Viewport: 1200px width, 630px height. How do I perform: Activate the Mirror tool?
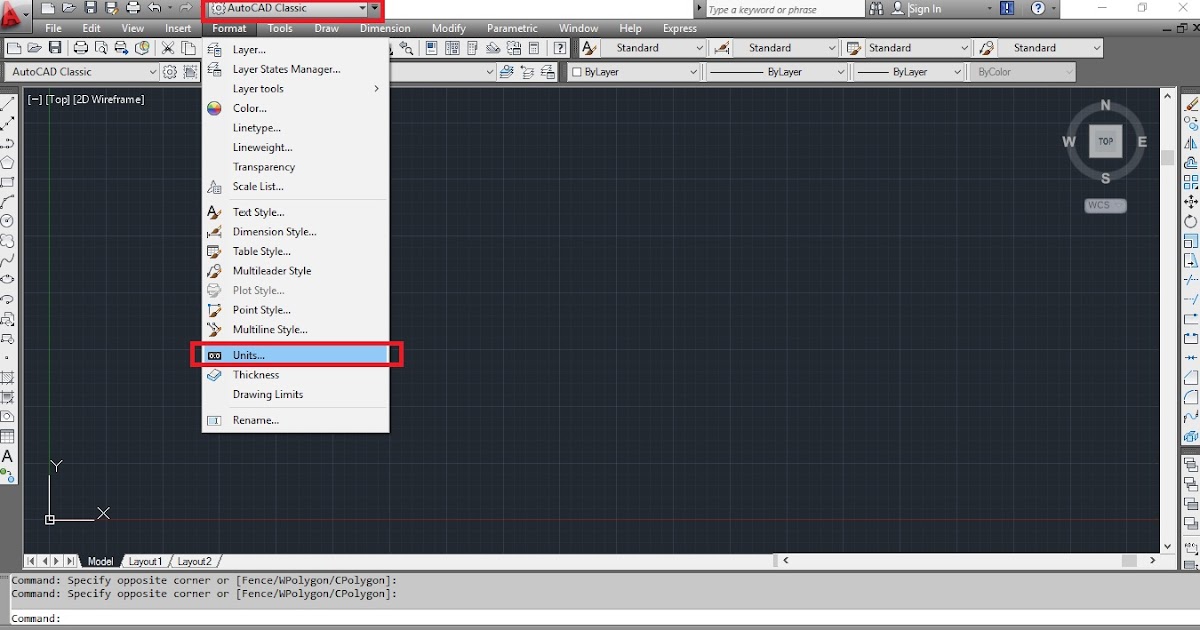coord(1191,143)
